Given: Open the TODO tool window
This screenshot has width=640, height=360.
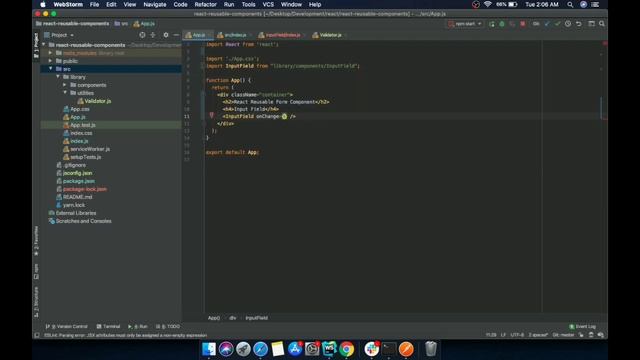Looking at the screenshot, I should click(168, 327).
